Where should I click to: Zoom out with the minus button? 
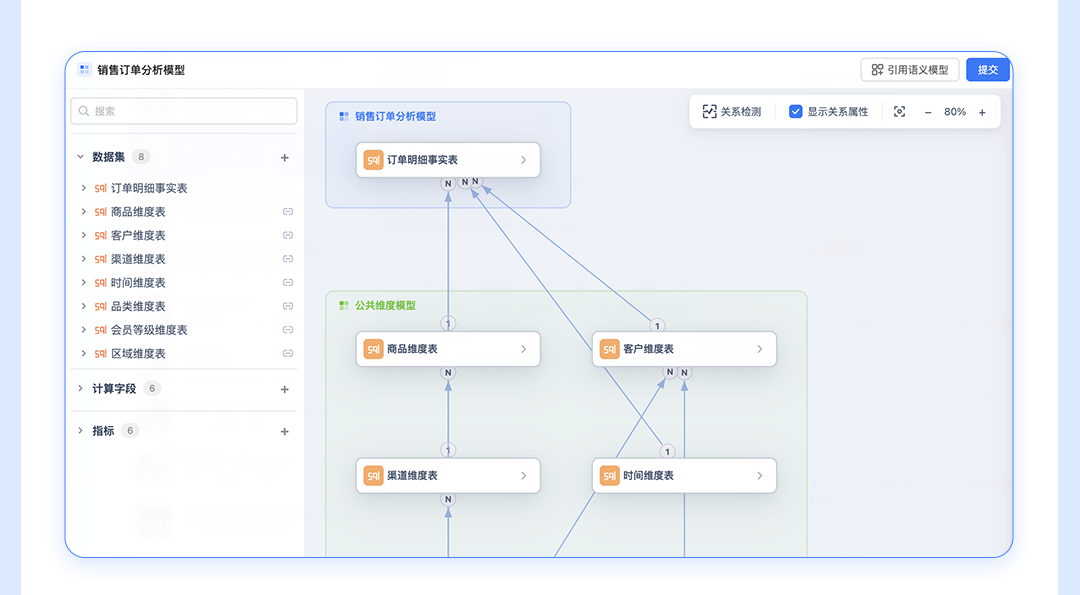pos(928,112)
